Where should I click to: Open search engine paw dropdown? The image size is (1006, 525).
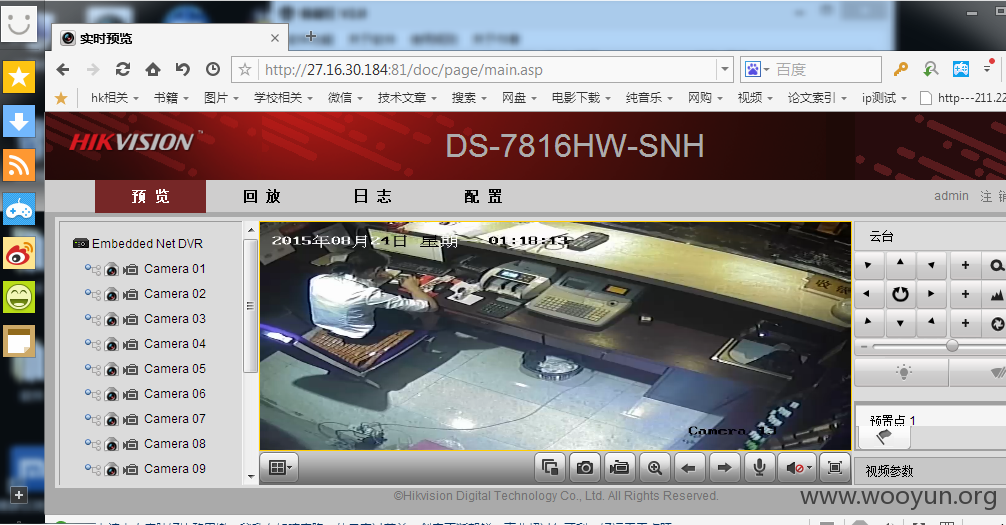(x=756, y=69)
